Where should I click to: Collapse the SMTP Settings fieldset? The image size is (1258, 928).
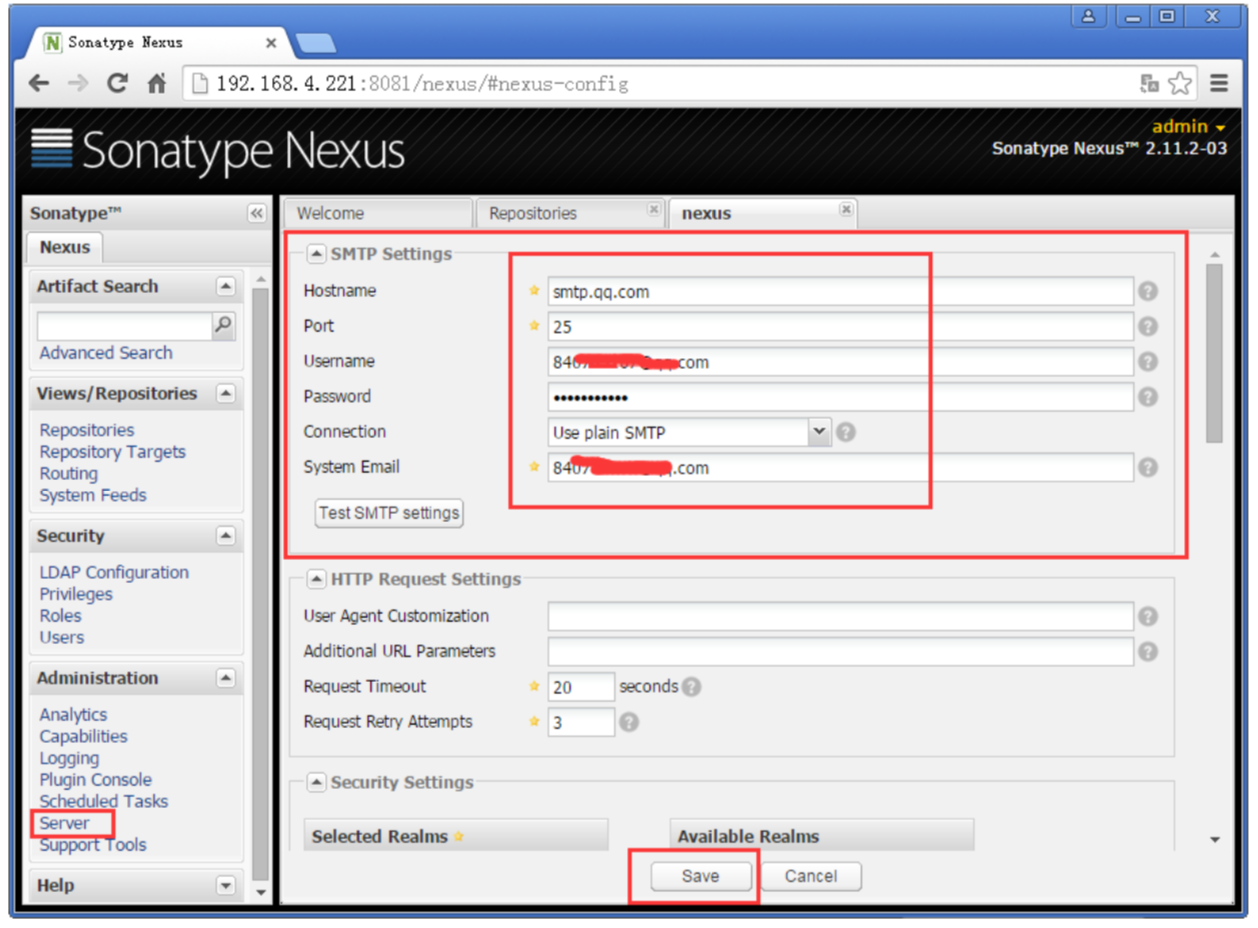click(315, 254)
